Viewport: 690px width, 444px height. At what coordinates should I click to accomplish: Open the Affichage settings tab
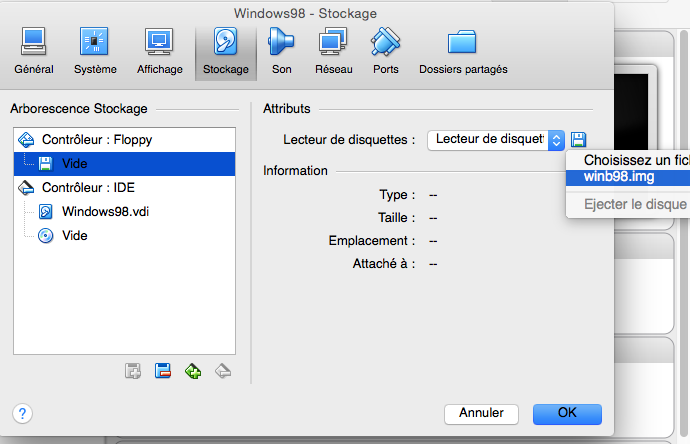tap(159, 51)
